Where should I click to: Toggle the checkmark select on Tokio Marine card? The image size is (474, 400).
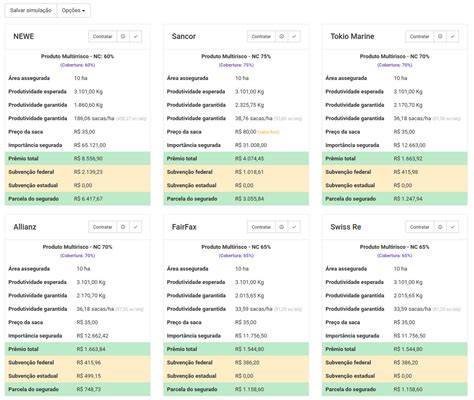pyautogui.click(x=452, y=36)
